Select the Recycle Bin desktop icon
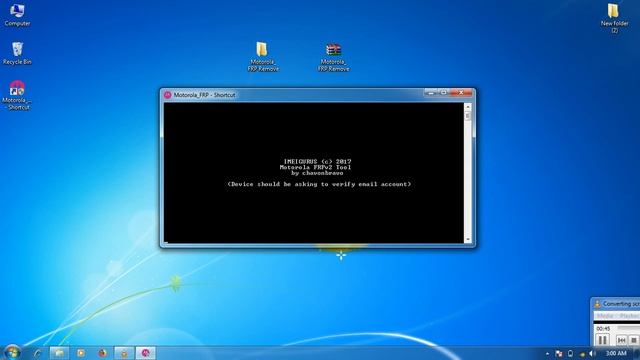Image resolution: width=640 pixels, height=360 pixels. tap(17, 53)
